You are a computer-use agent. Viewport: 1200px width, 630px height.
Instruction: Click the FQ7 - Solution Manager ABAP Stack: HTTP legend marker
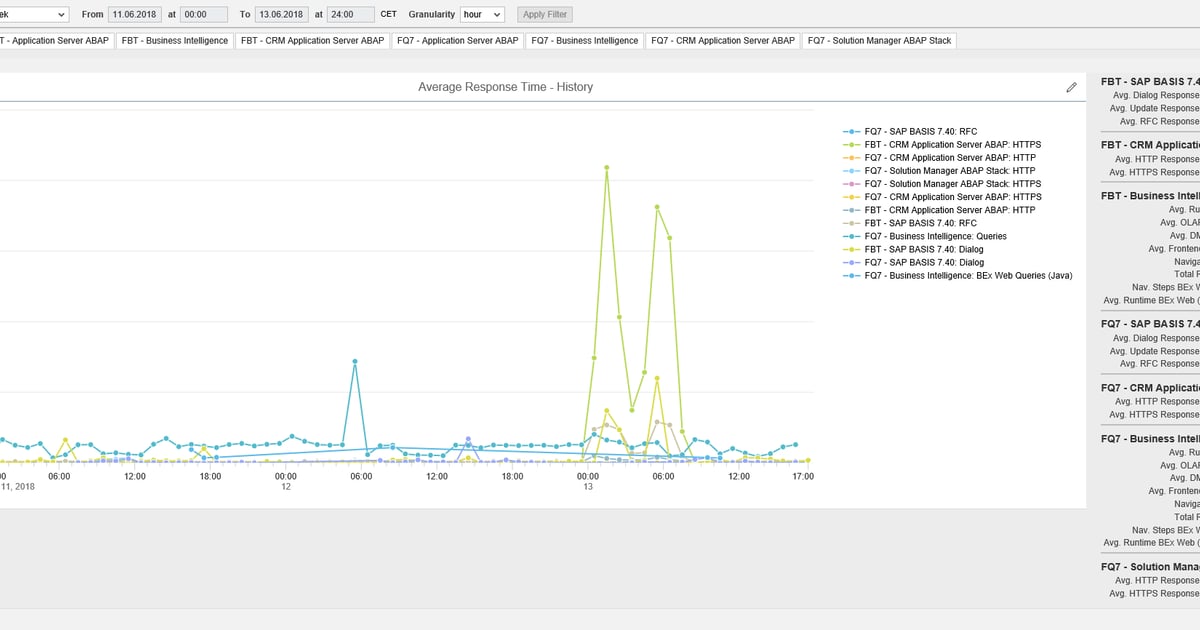851,170
